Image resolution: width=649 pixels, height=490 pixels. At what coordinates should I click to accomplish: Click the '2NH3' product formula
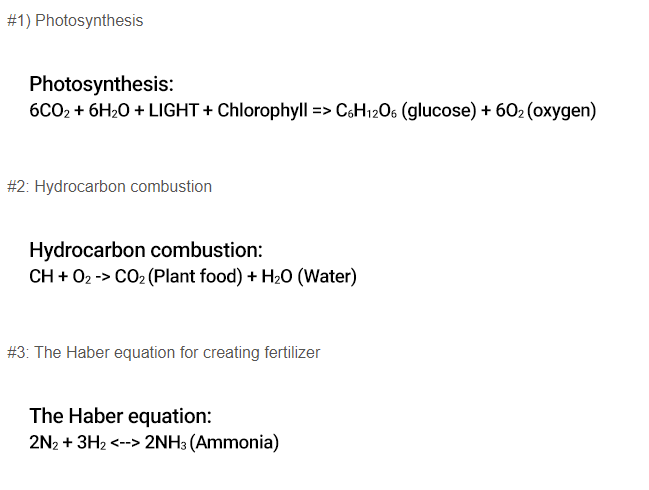165,442
